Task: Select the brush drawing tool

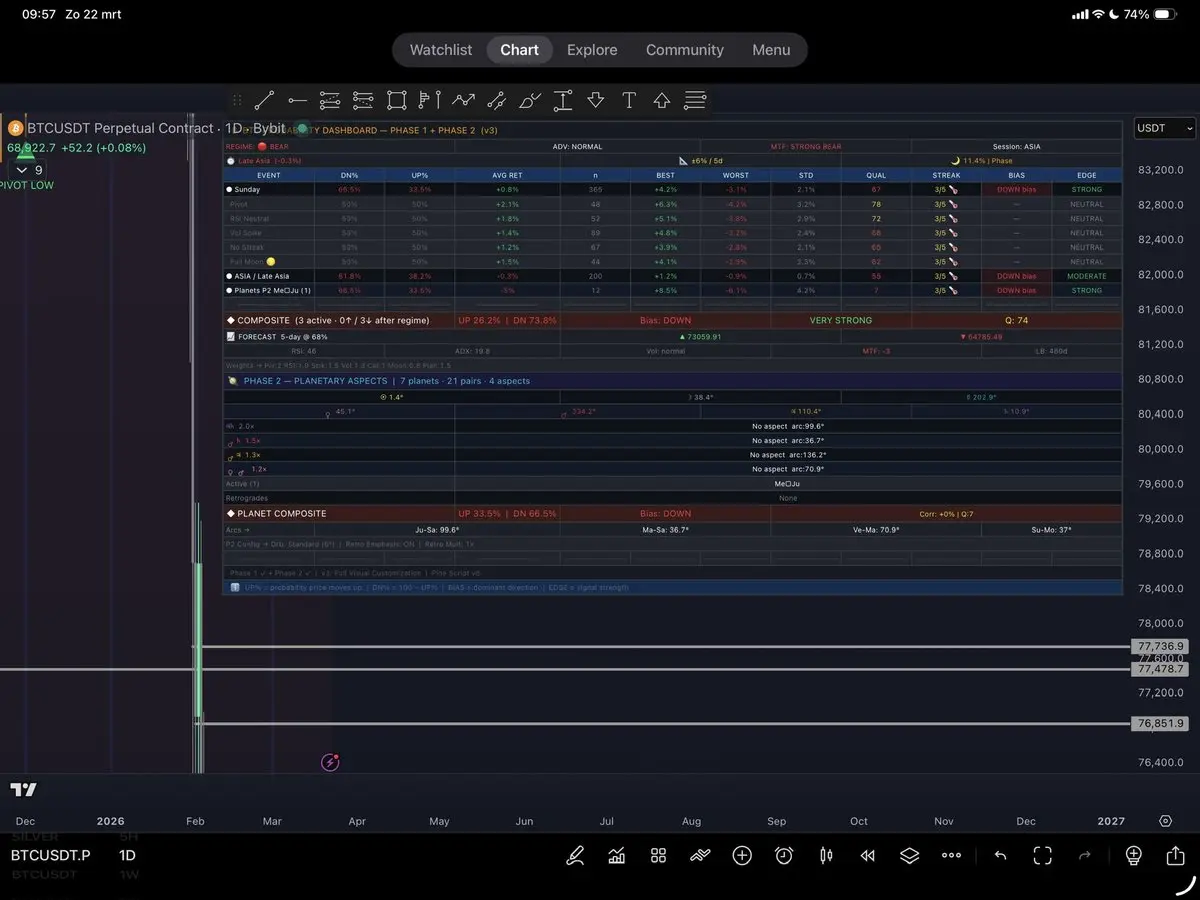Action: [530, 100]
